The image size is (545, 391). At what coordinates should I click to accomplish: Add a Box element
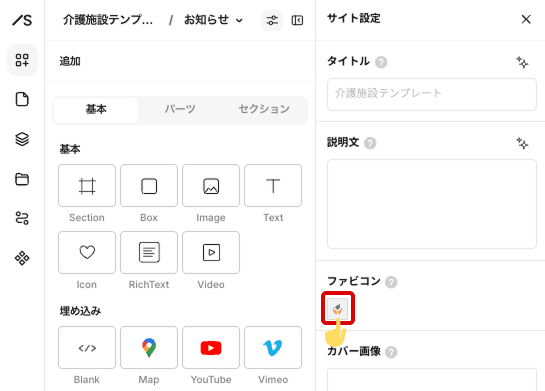149,186
